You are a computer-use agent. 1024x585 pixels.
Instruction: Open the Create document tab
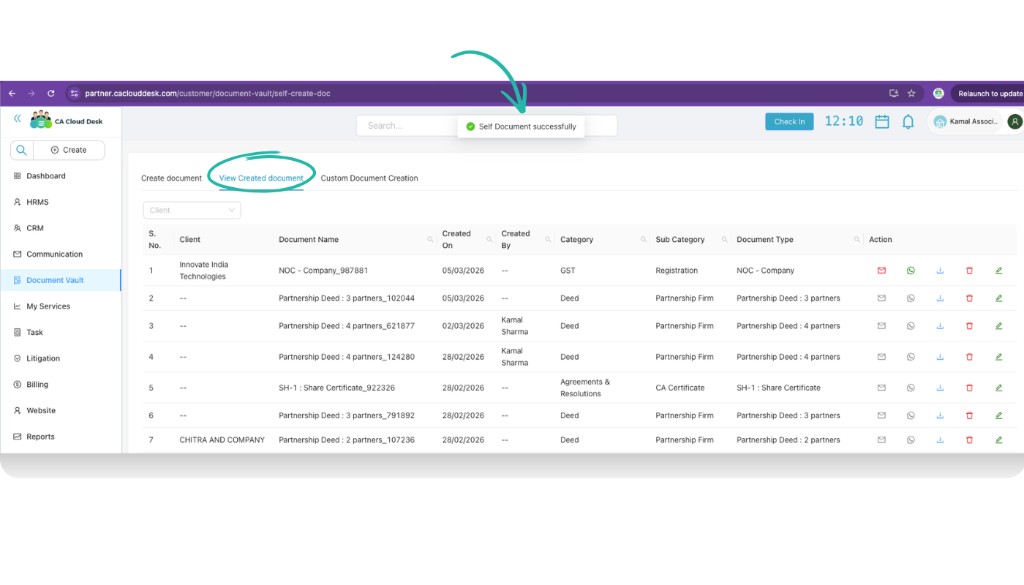pyautogui.click(x=171, y=177)
